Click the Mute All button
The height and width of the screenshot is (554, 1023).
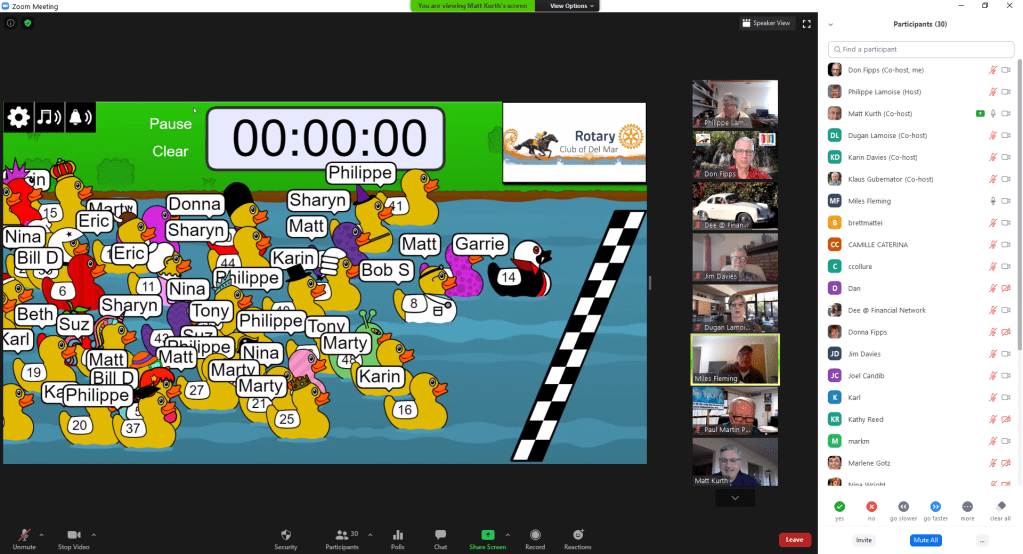point(925,540)
